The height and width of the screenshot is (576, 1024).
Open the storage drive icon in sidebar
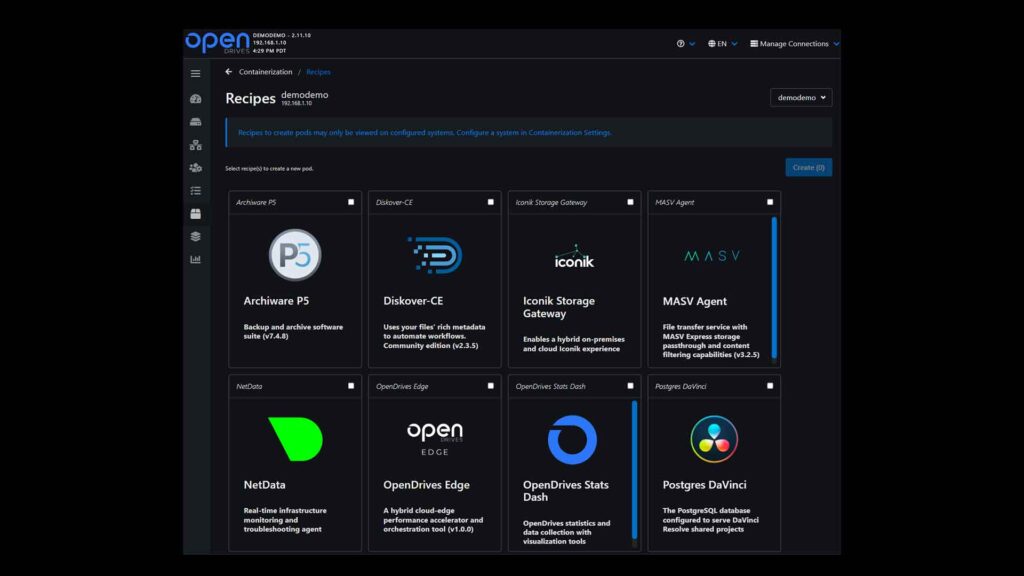pyautogui.click(x=195, y=122)
